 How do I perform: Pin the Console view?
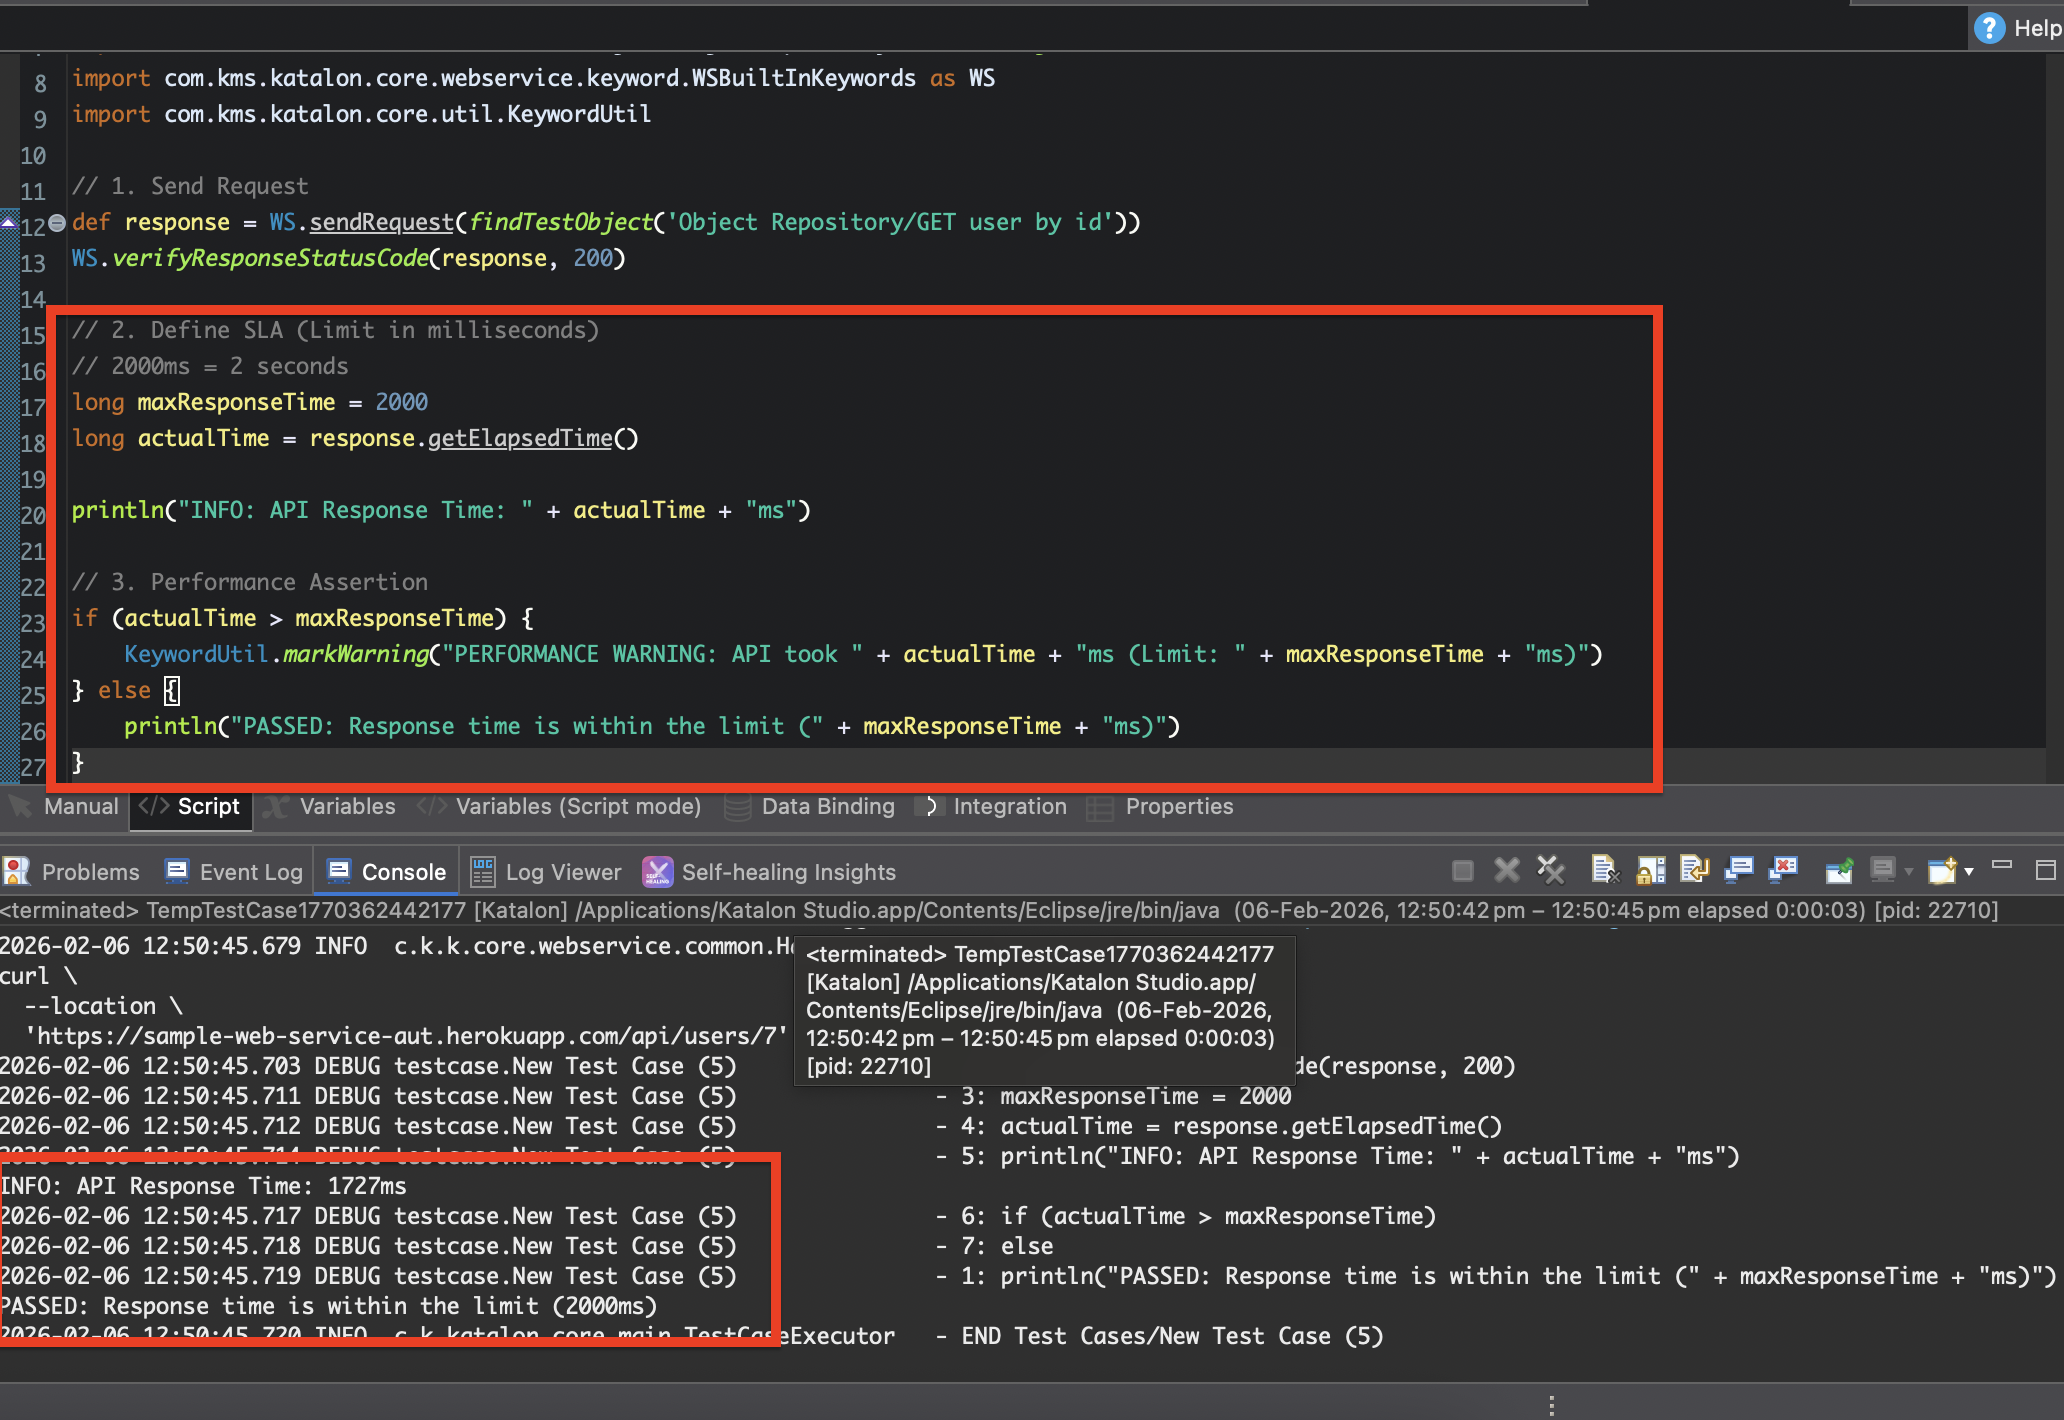[x=1840, y=870]
